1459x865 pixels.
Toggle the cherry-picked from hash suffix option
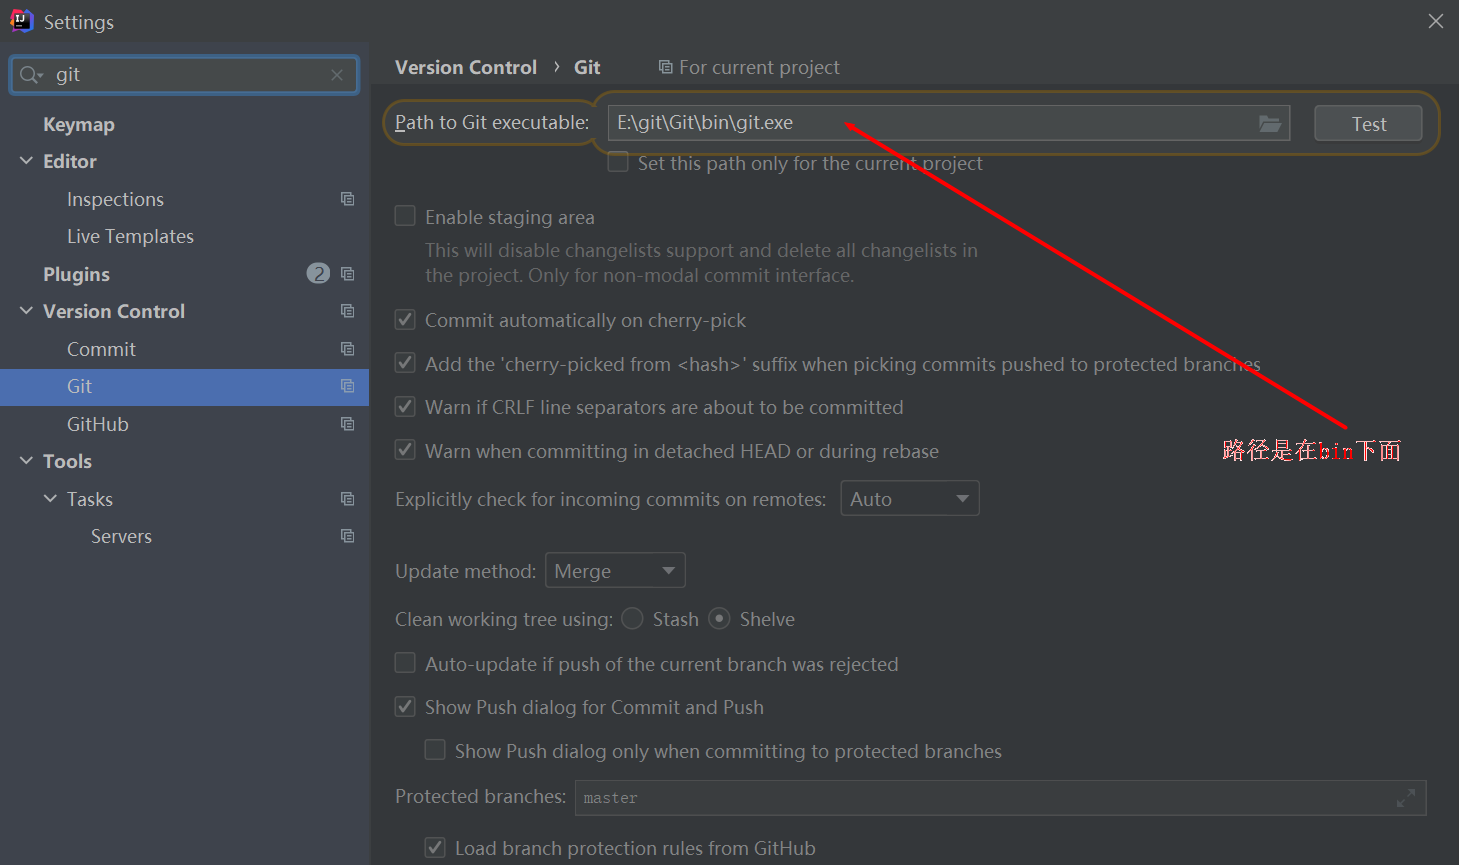point(405,363)
